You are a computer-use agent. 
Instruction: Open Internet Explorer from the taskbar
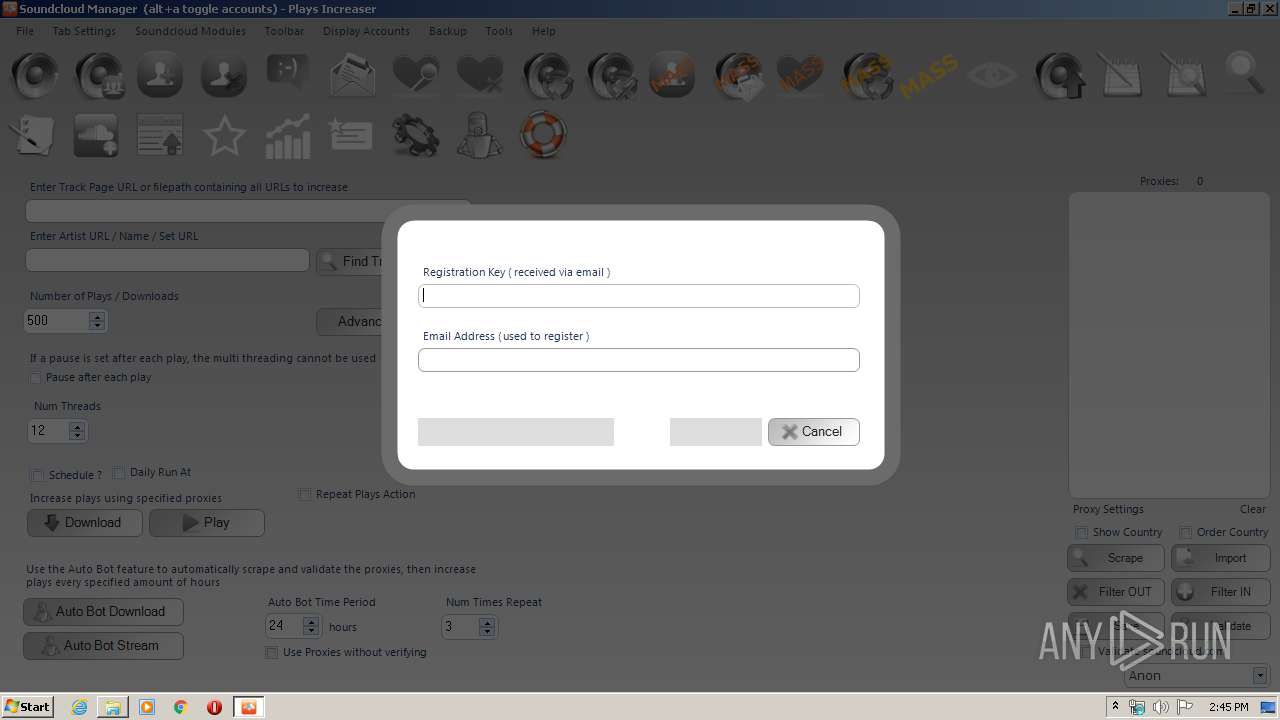click(x=79, y=707)
